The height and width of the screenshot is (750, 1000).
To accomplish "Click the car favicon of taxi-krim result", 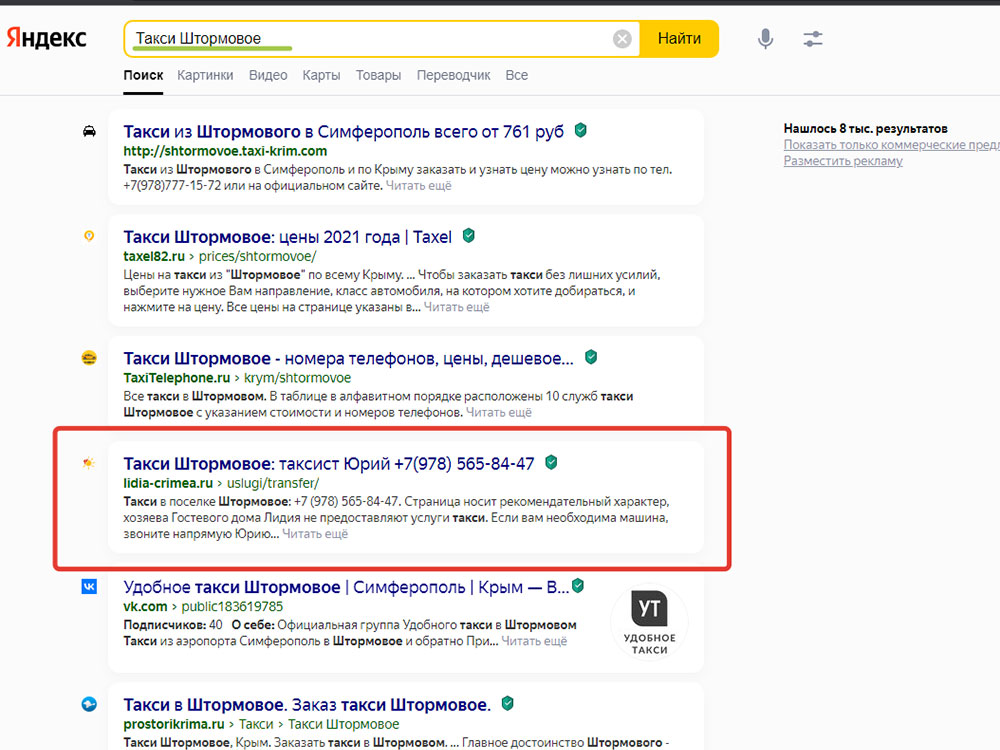I will click(x=89, y=131).
